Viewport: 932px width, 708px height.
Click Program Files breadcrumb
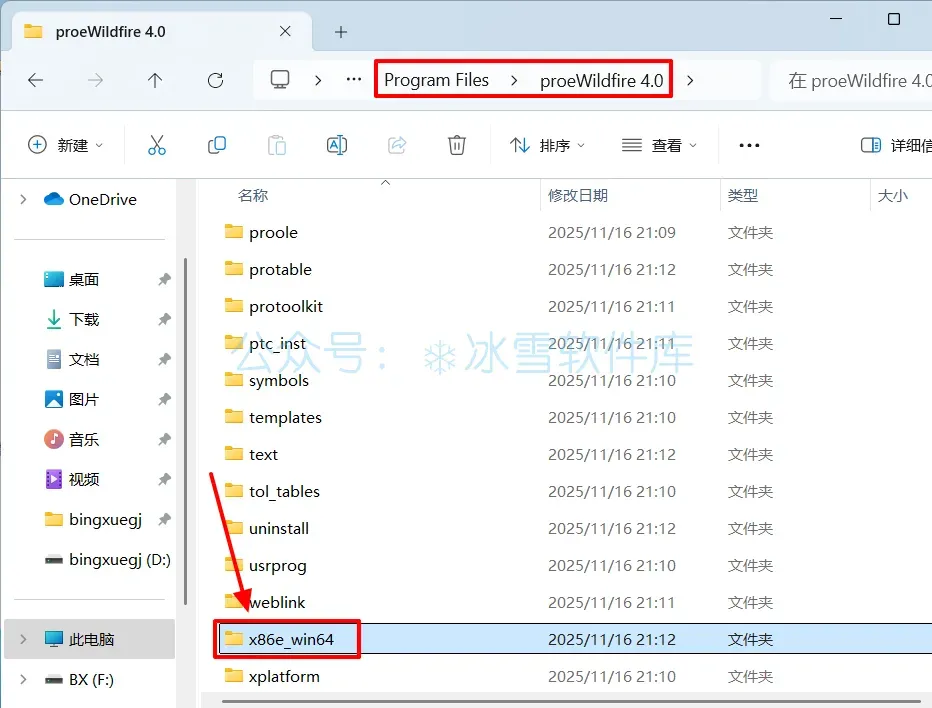pyautogui.click(x=436, y=80)
